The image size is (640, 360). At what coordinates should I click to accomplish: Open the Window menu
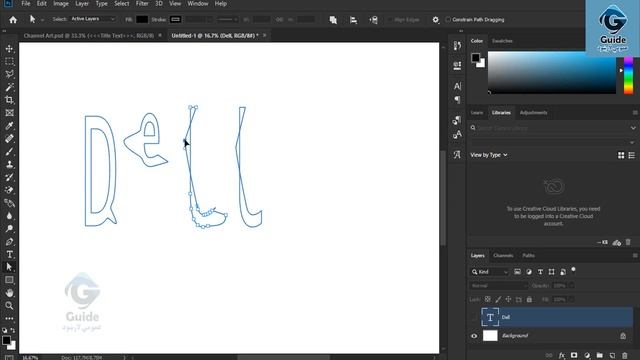click(198, 4)
